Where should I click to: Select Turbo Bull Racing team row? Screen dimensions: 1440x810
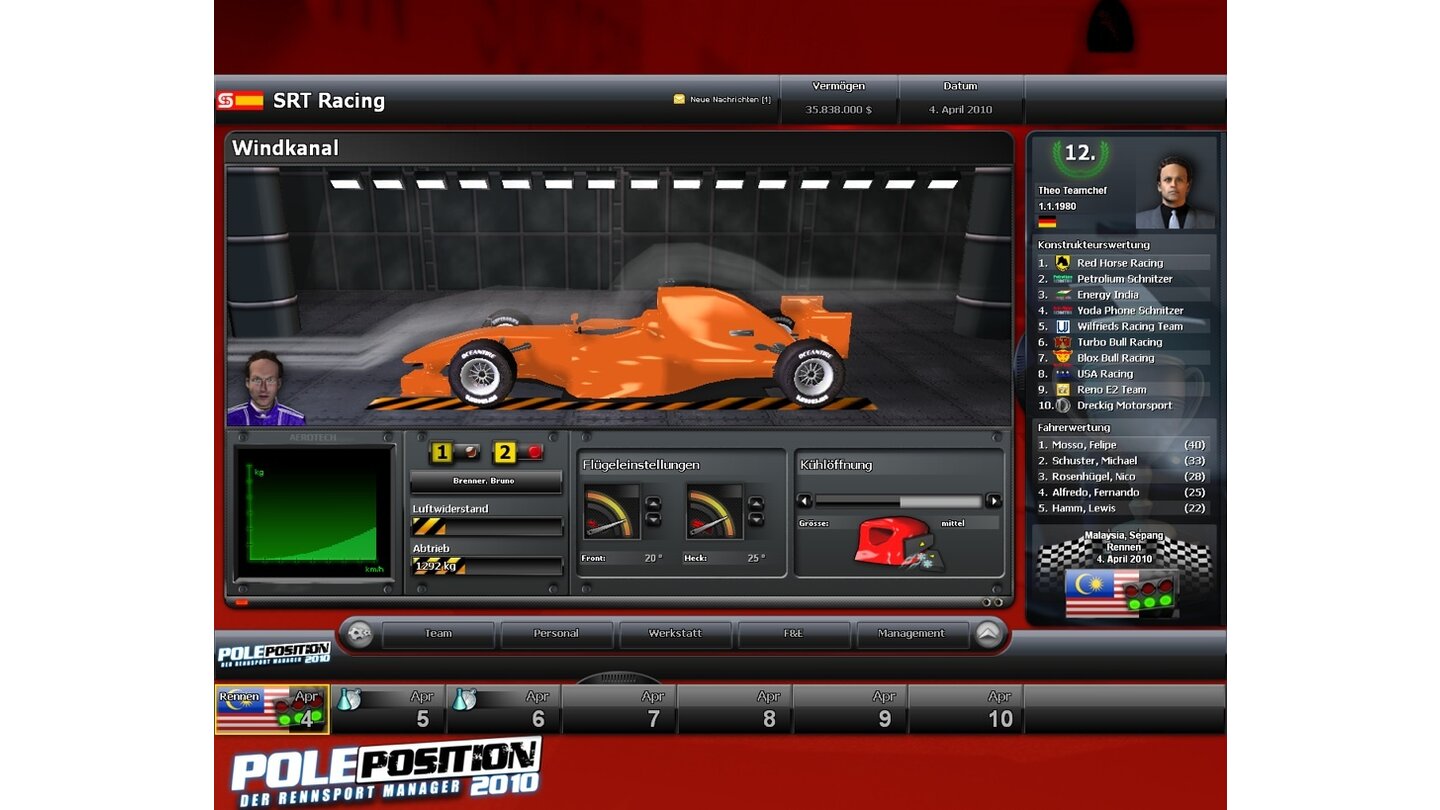[x=1122, y=342]
